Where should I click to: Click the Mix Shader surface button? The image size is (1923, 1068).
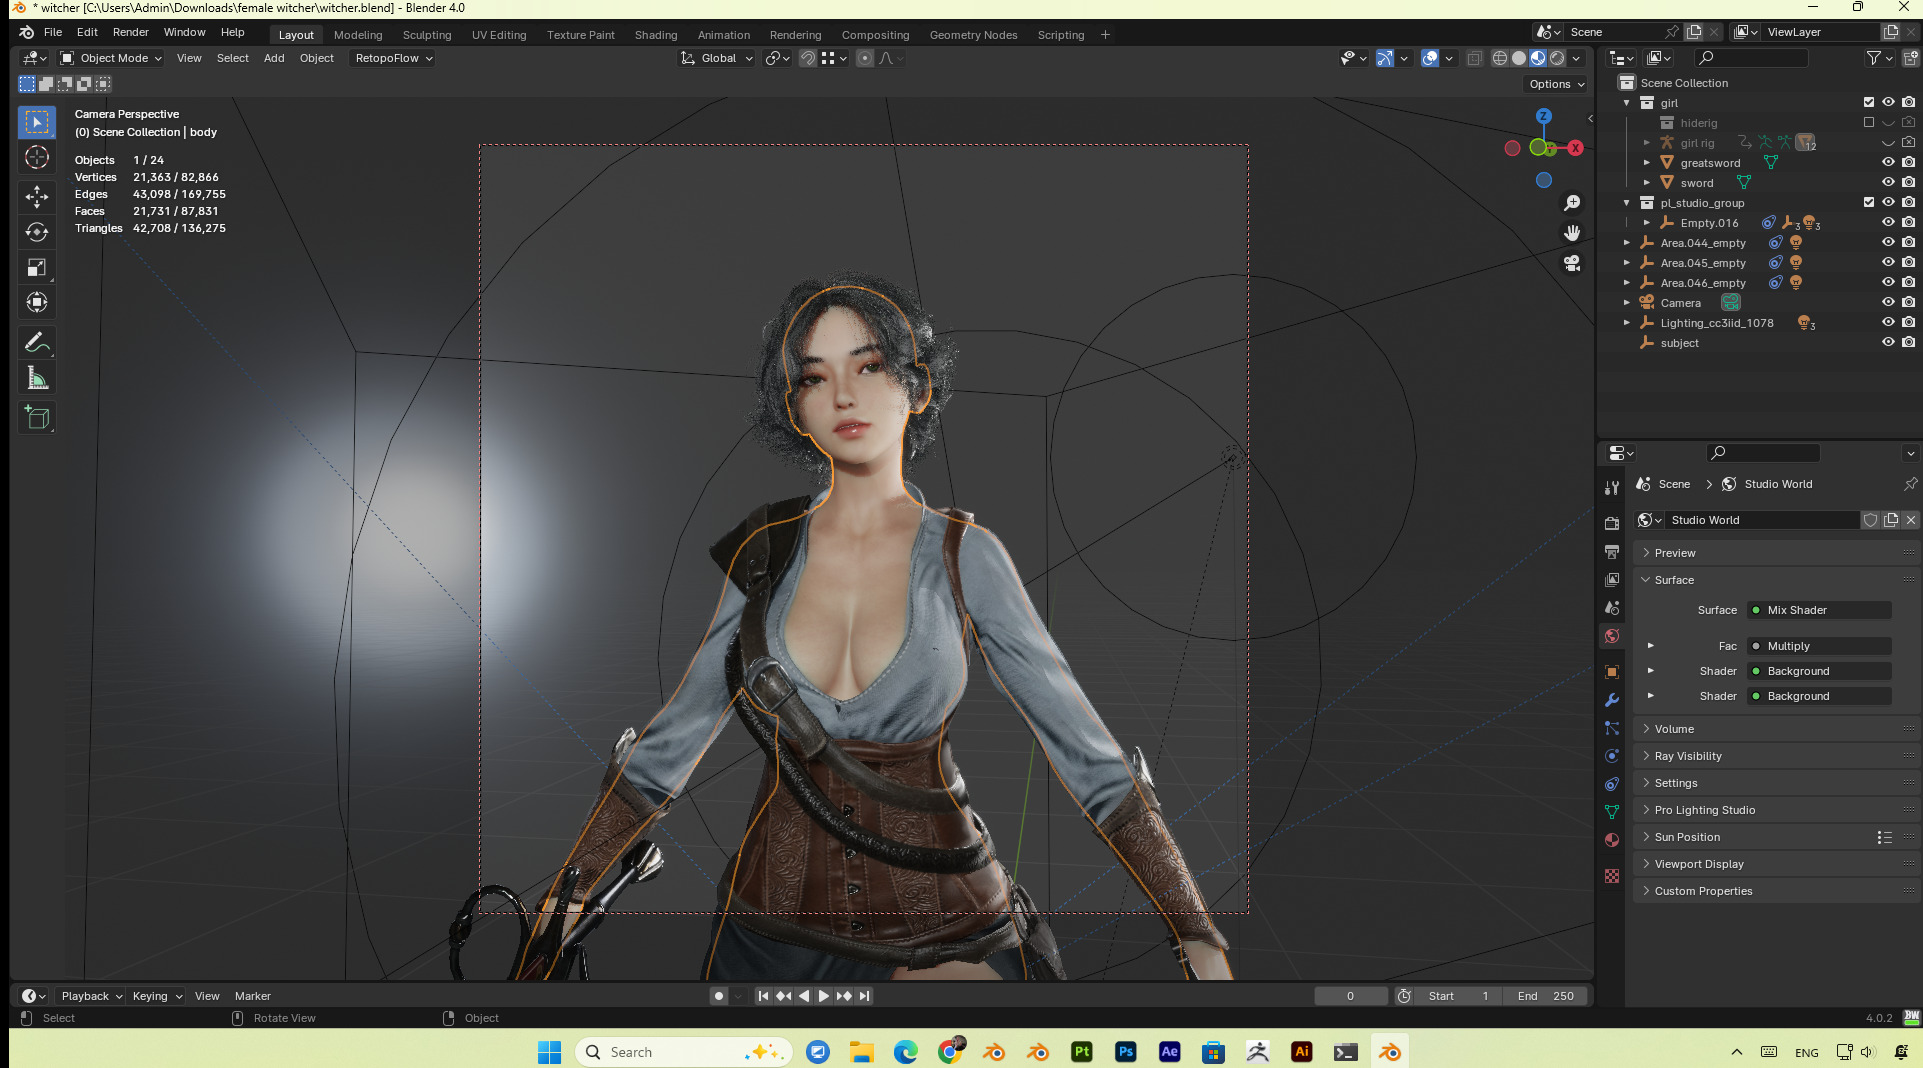(1819, 610)
